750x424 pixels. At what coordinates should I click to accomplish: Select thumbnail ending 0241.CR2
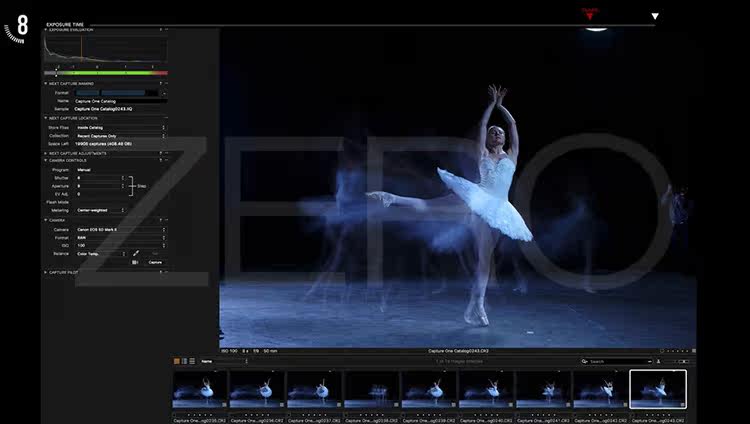[543, 390]
